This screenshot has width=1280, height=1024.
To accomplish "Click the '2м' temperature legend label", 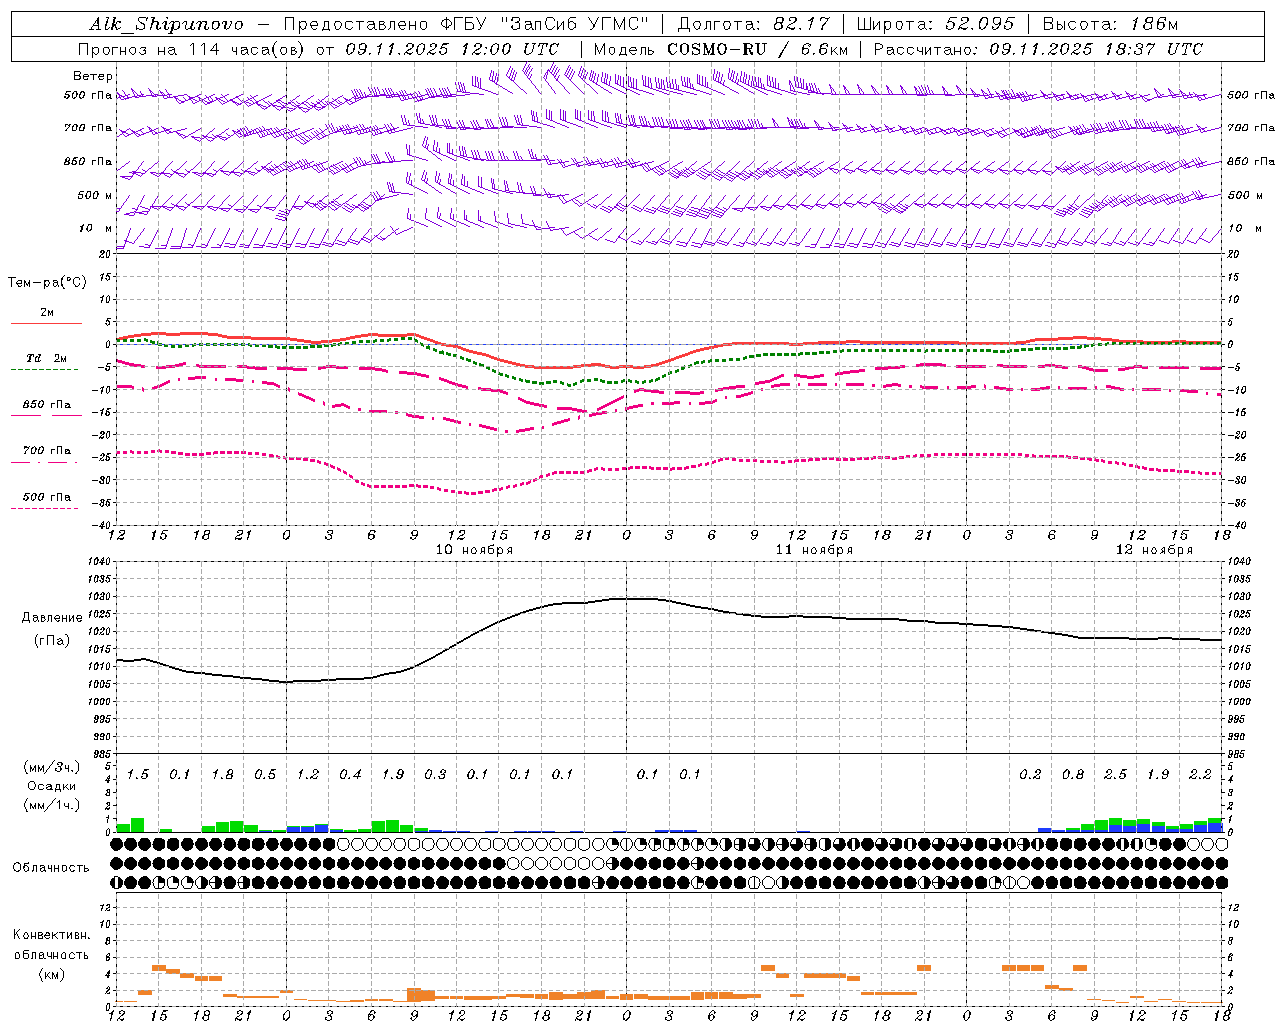I will pyautogui.click(x=47, y=313).
